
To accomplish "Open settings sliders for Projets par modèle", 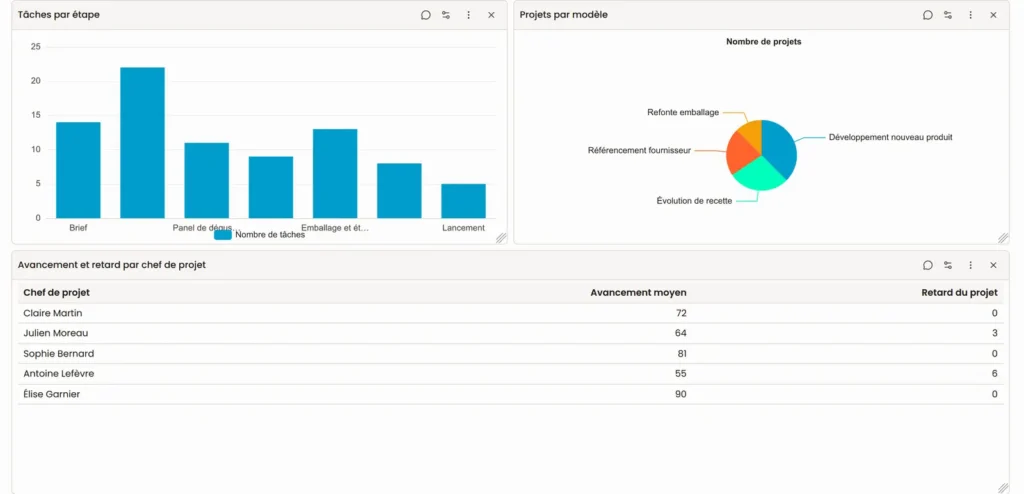I will tap(948, 15).
